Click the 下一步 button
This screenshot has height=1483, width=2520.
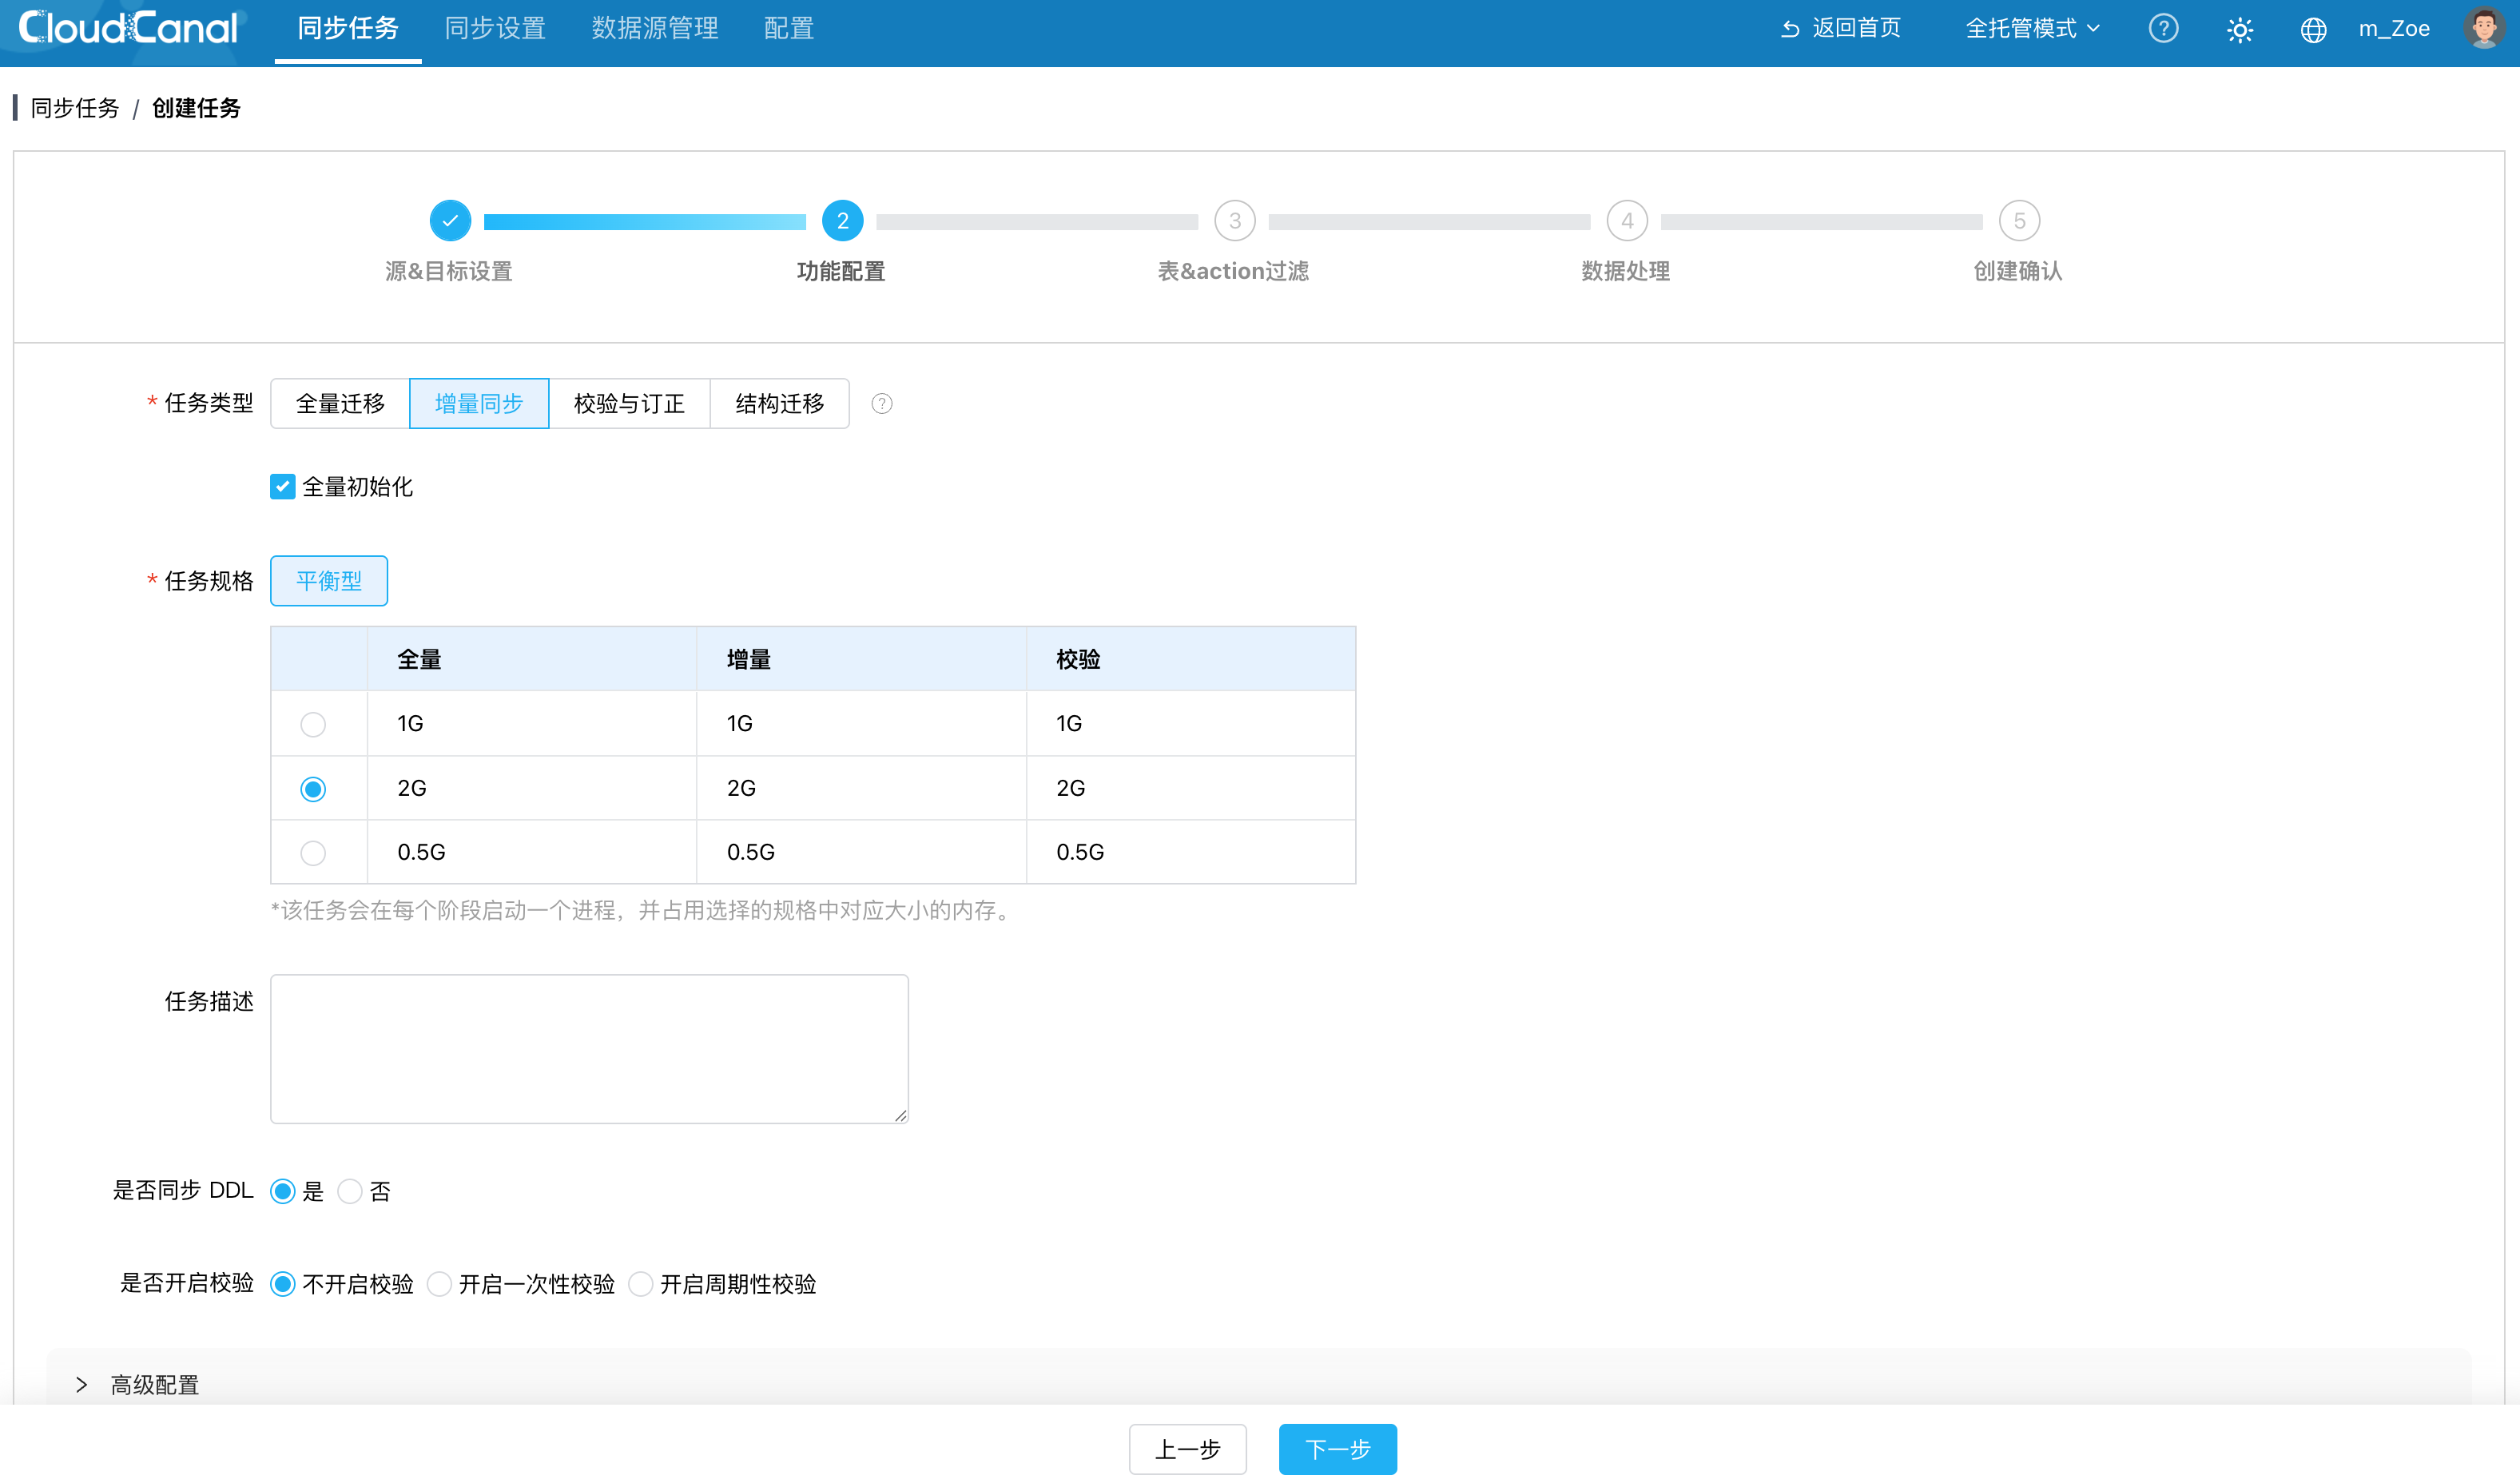point(1338,1449)
